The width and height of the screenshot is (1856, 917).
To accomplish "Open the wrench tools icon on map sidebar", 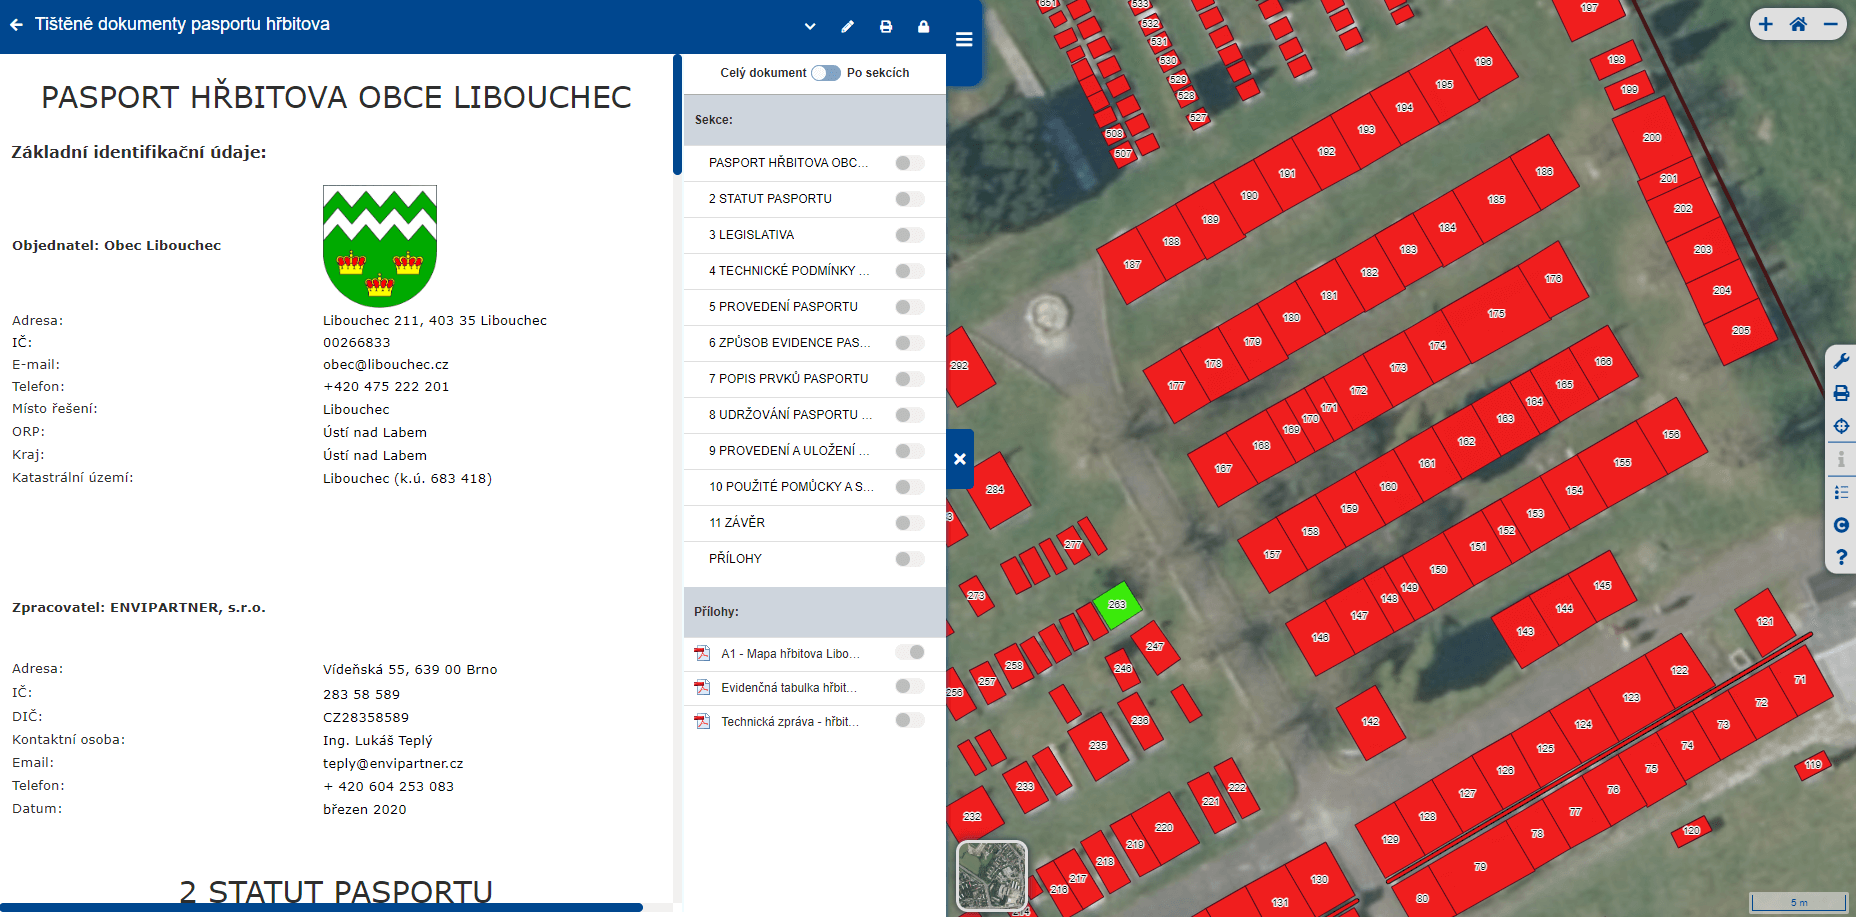I will 1841,361.
